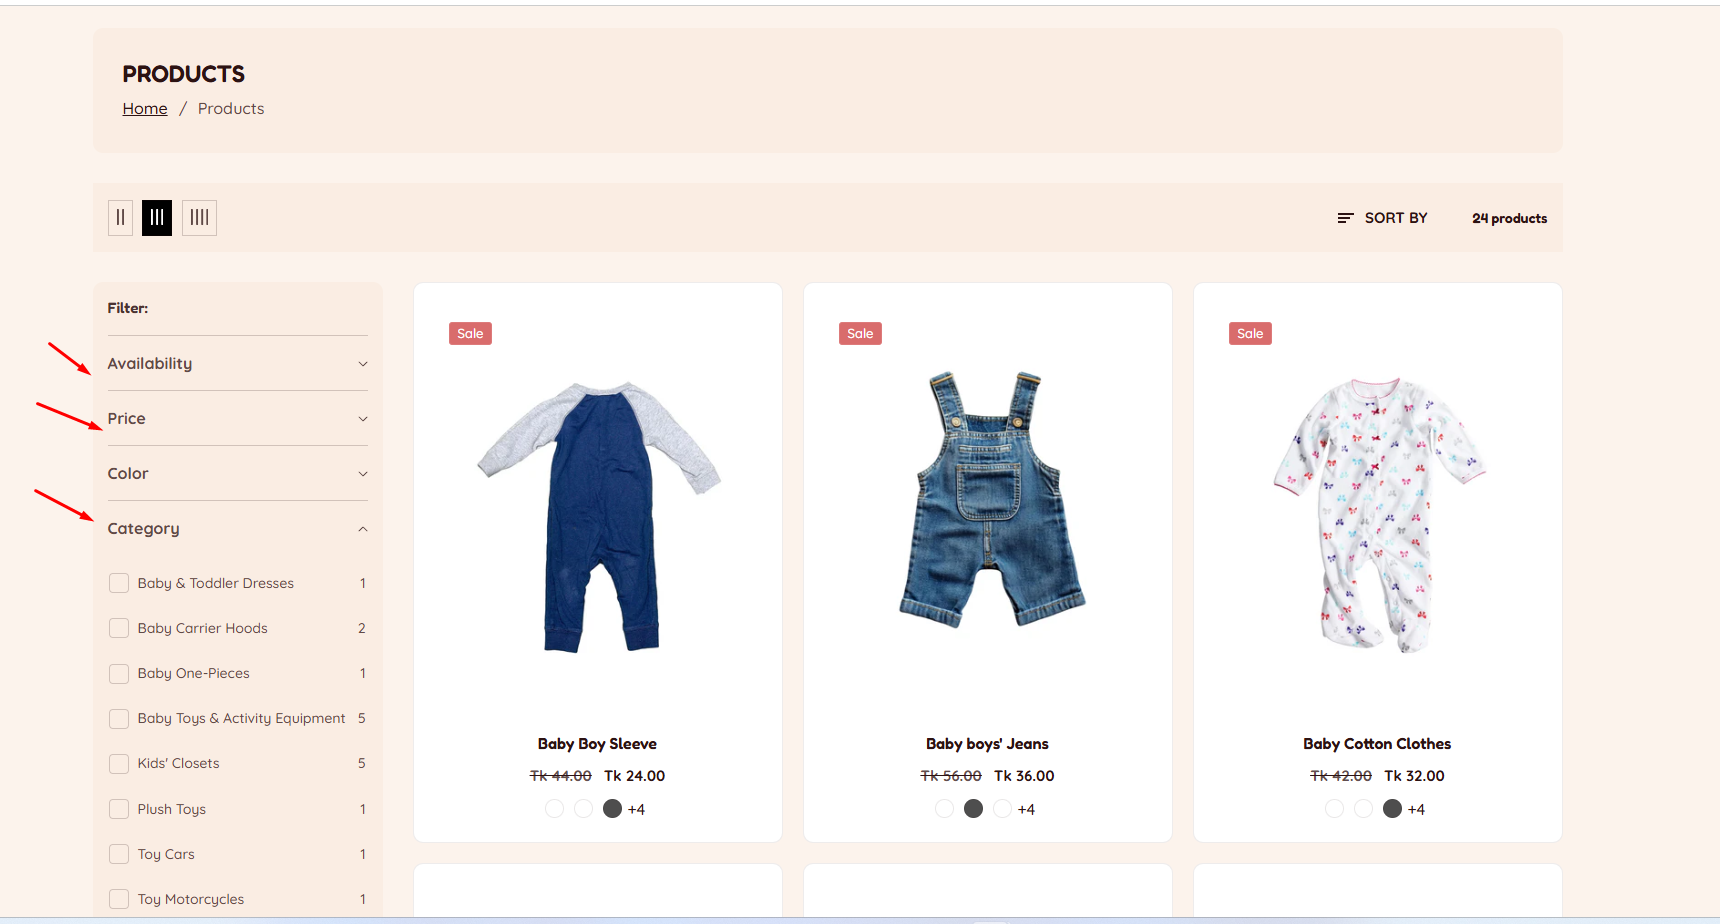The image size is (1720, 924).
Task: Select the three-column grid view icon
Action: click(x=157, y=217)
